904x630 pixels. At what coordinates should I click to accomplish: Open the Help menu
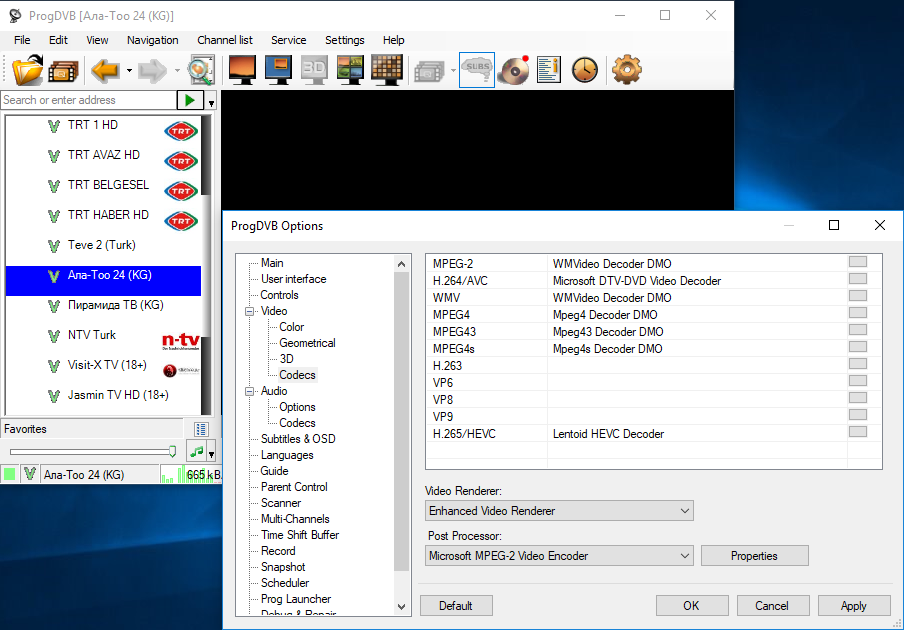[x=393, y=40]
